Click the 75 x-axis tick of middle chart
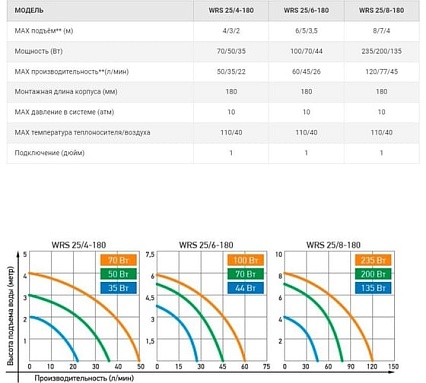Viewport: 426px width, 383px height. (266, 366)
